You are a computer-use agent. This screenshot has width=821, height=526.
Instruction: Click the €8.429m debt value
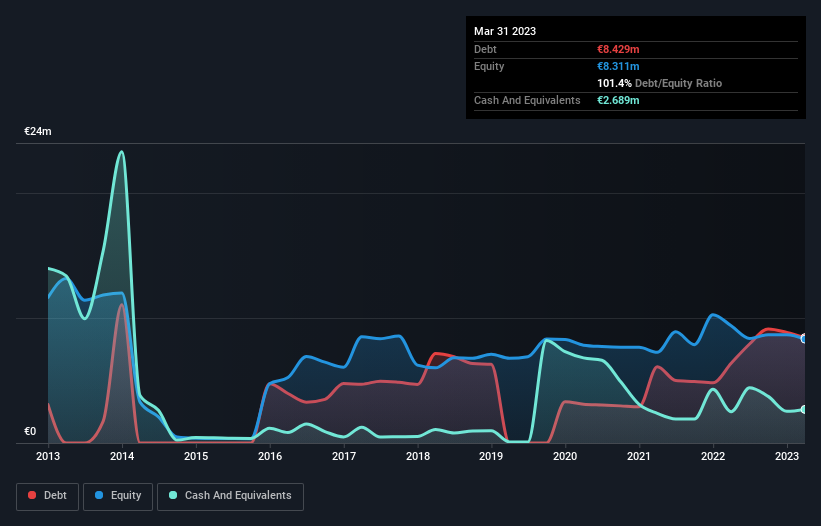click(618, 49)
